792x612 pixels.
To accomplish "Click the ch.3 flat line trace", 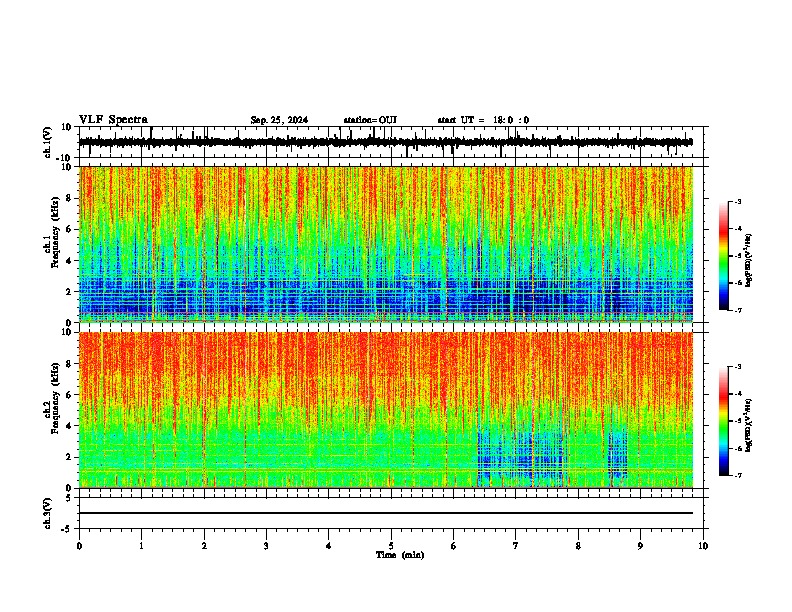I will point(386,513).
